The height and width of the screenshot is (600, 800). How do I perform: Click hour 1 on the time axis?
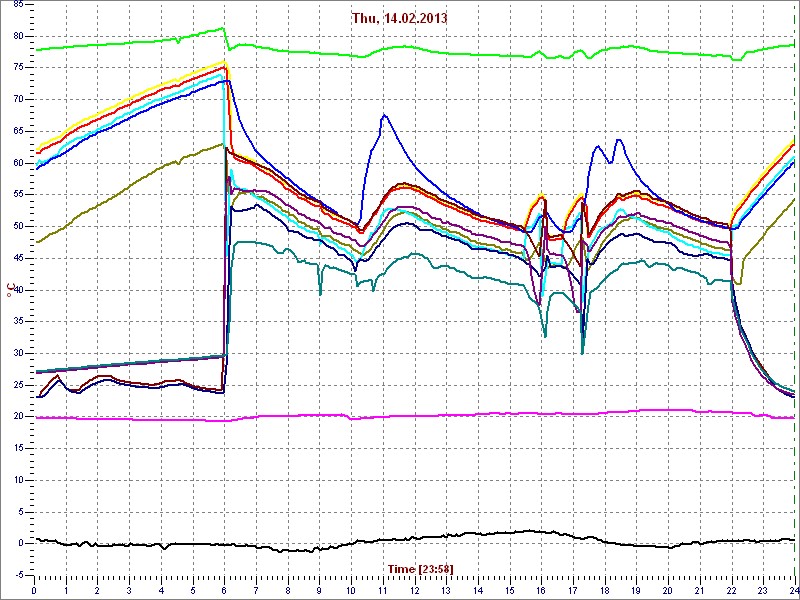tap(66, 590)
